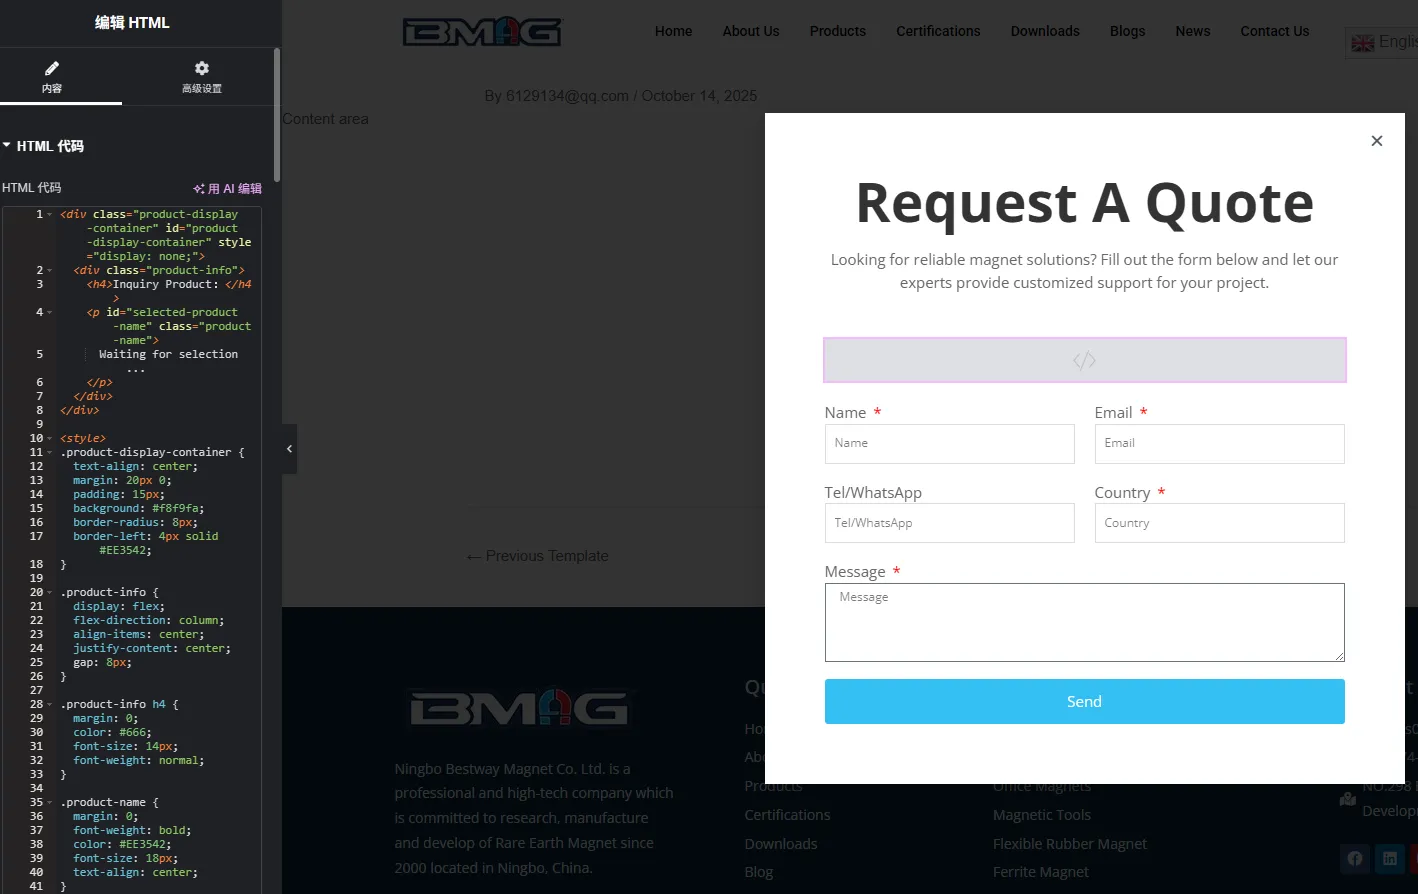Click into the Email input field

pyautogui.click(x=1218, y=444)
